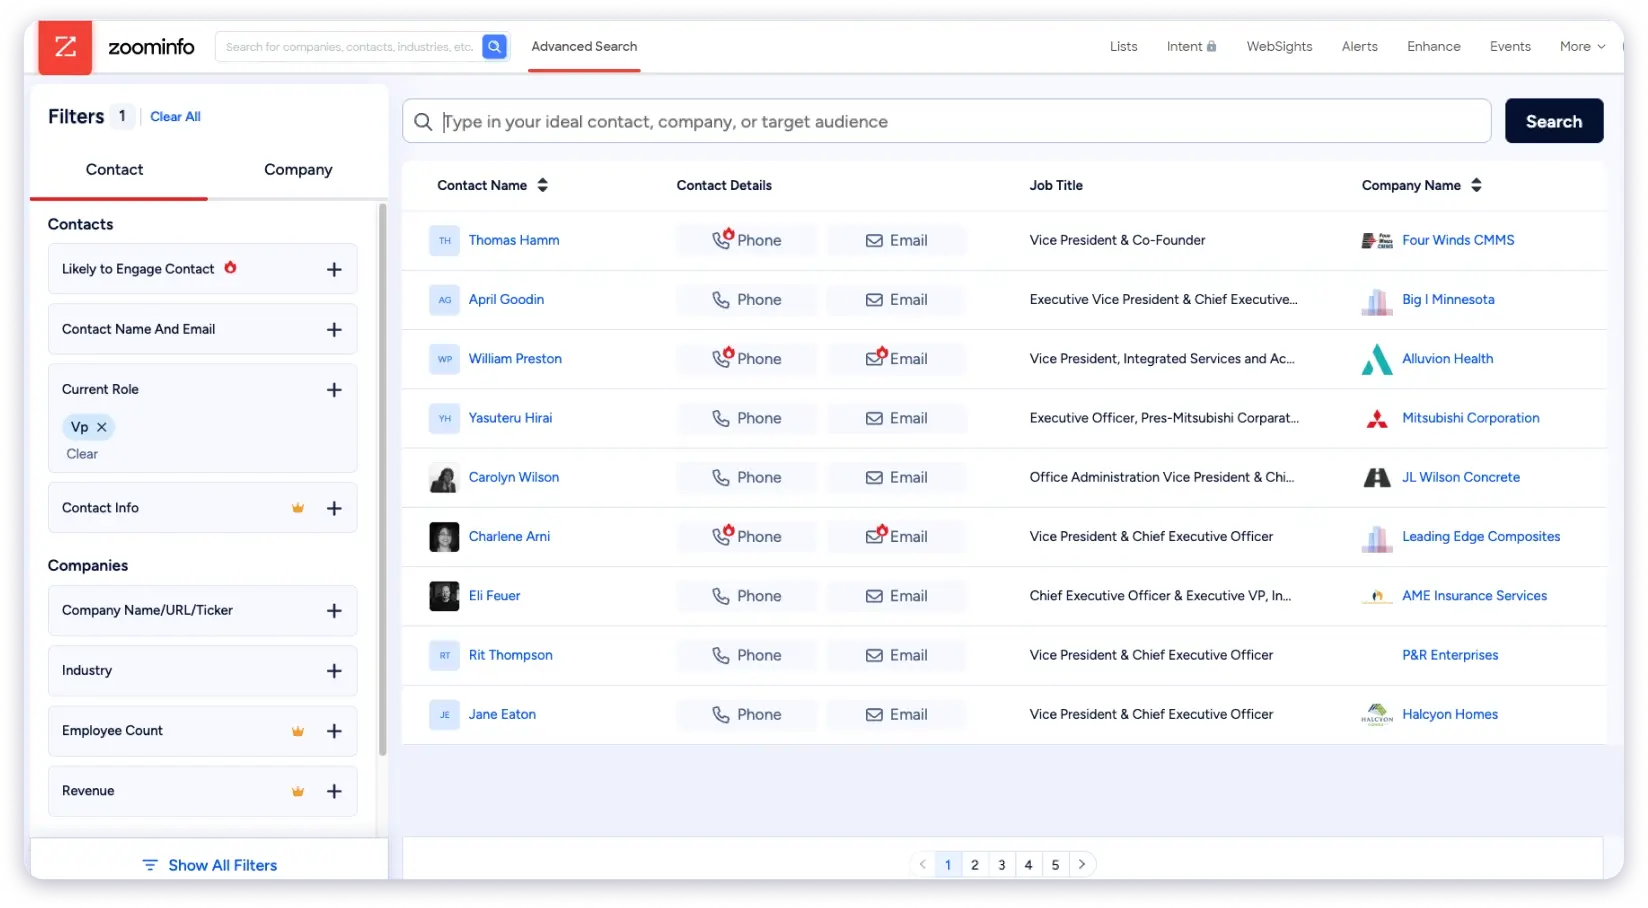Go to results page 5
Image resolution: width=1648 pixels, height=908 pixels.
click(x=1055, y=865)
